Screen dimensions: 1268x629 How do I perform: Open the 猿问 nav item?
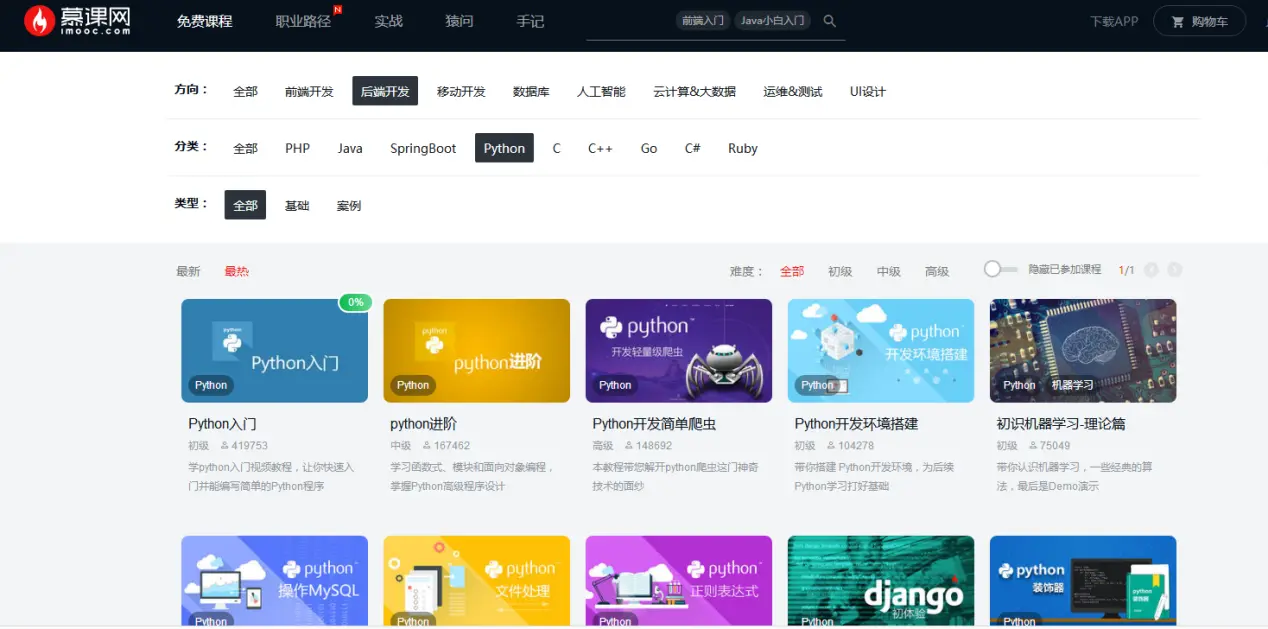[459, 21]
